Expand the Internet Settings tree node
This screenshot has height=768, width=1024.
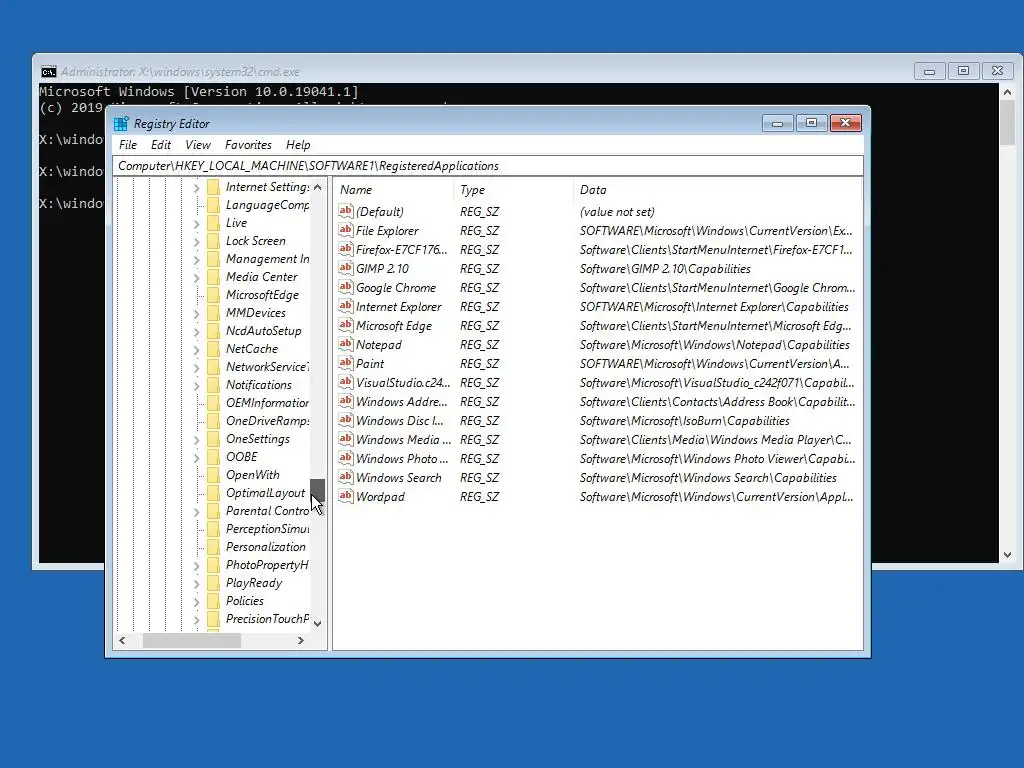tap(197, 188)
